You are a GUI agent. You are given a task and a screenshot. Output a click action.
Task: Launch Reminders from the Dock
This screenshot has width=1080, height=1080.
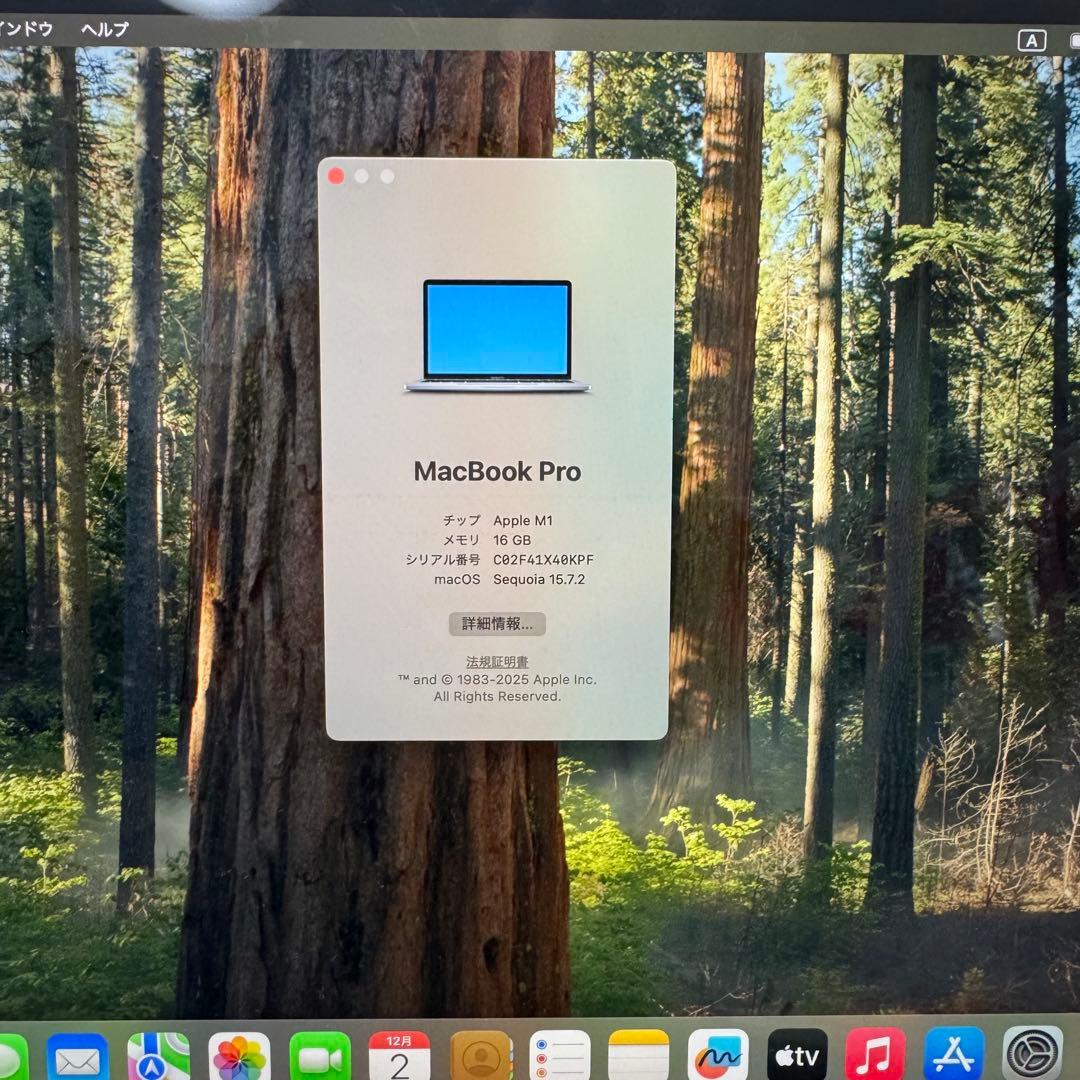point(560,1056)
